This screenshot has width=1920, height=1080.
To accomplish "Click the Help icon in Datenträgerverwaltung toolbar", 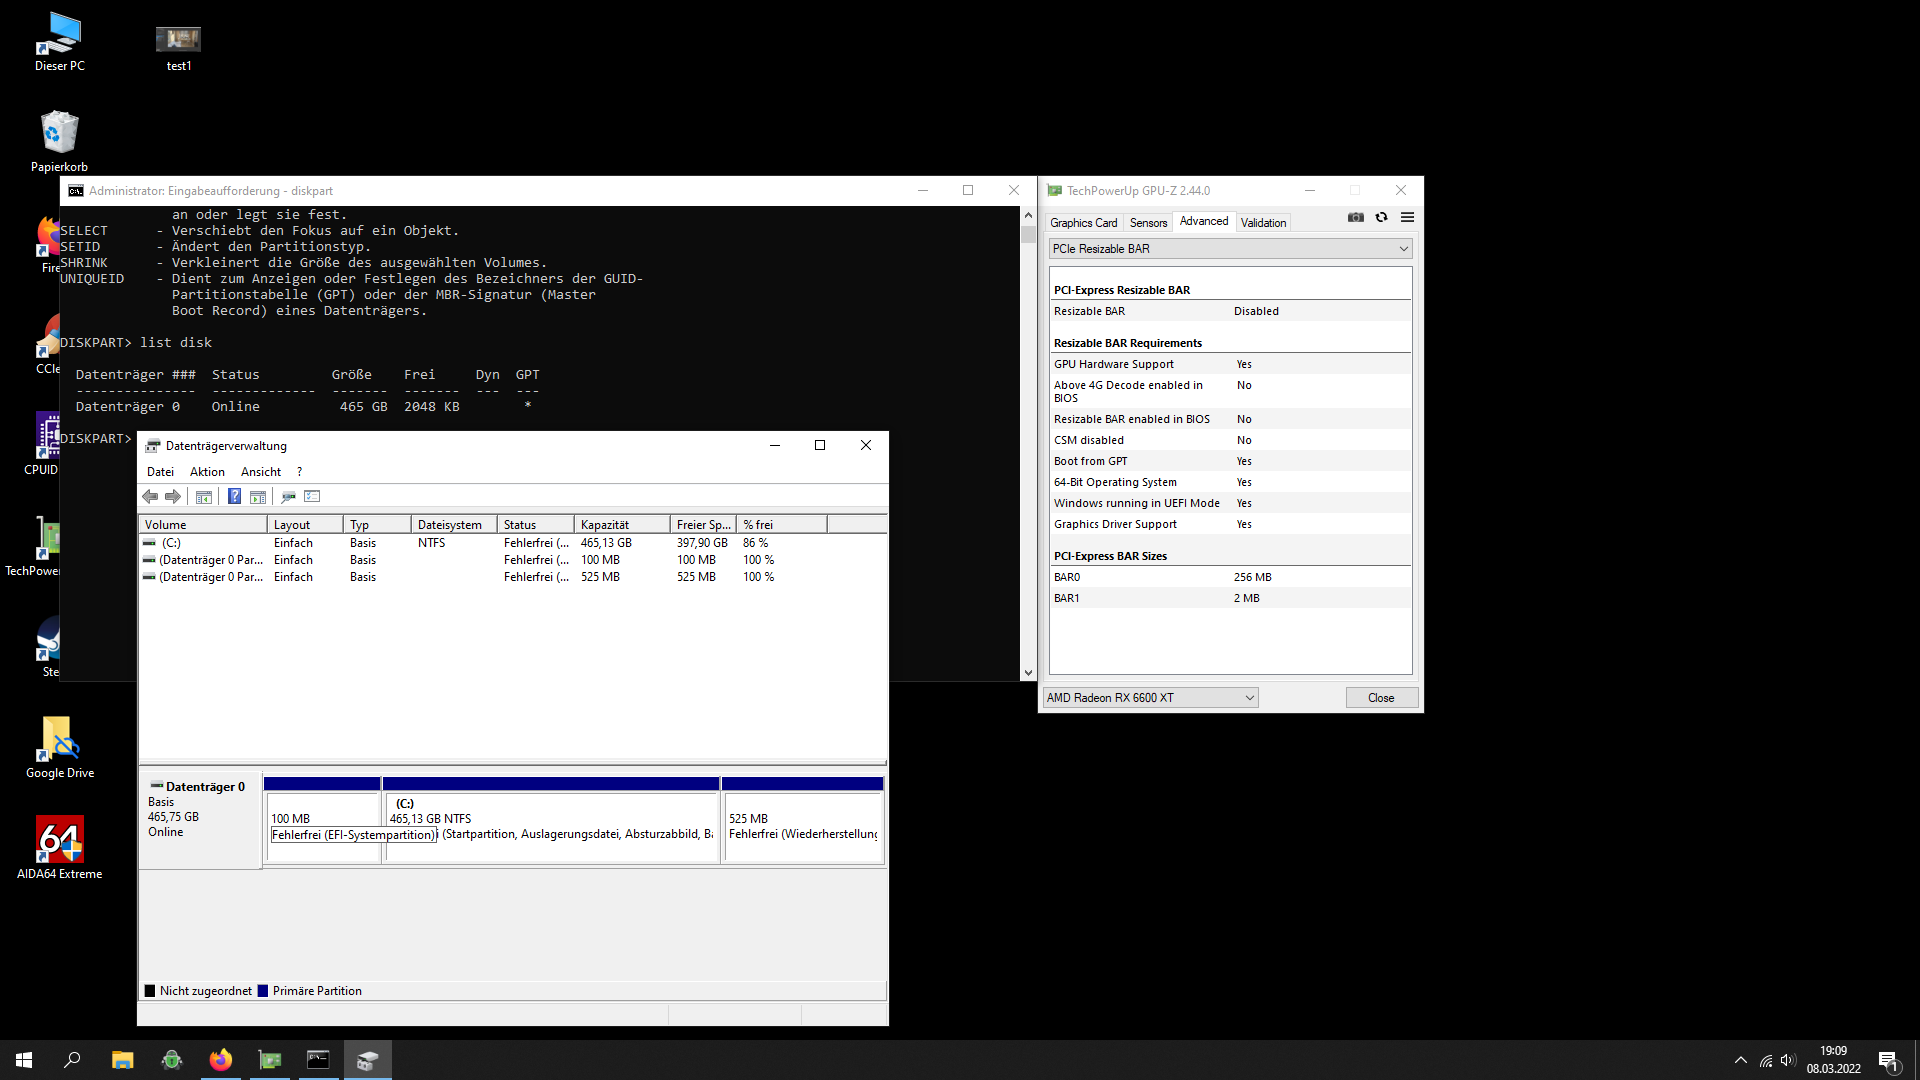I will tap(234, 497).
